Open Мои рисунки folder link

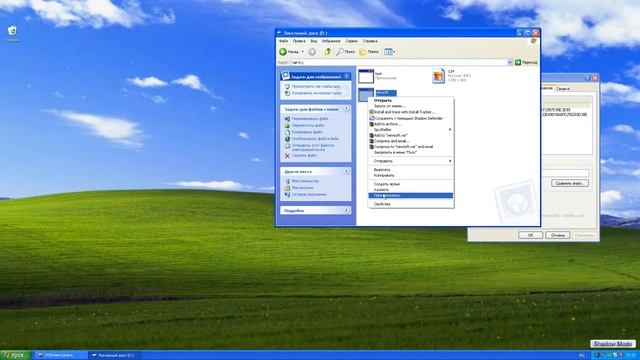302,188
